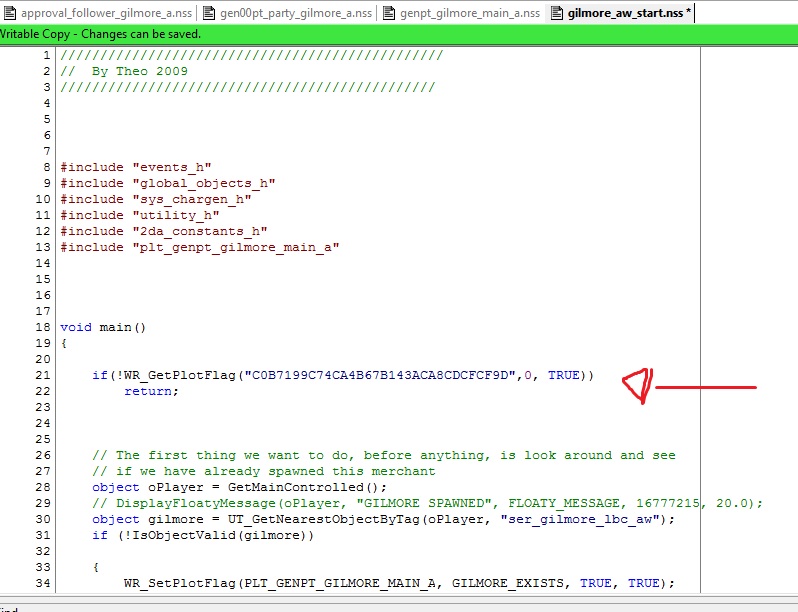Click the document icon on gen00pt_party_gilmore_a tab

(x=210, y=13)
